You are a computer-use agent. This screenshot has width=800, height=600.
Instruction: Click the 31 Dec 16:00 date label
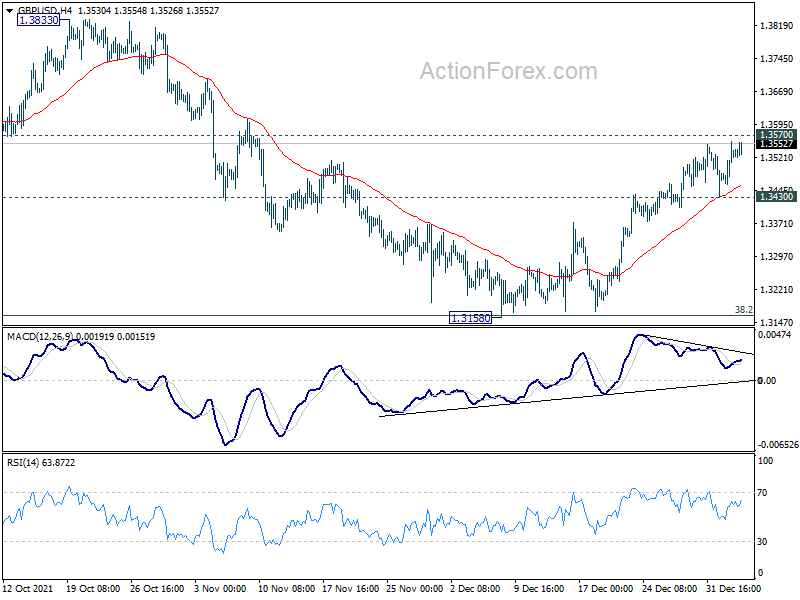733,589
